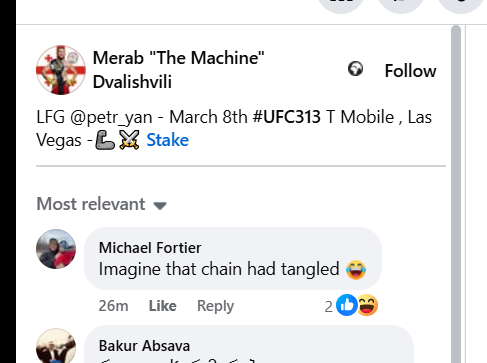Click the partially visible top-right round icon
Viewport: 487px width, 363px height.
461,3
